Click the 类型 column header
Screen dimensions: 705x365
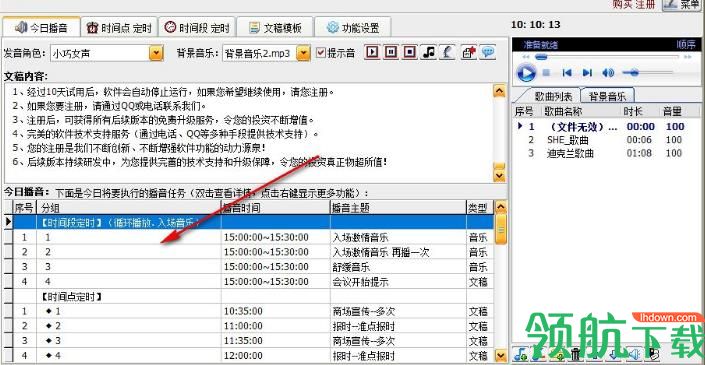pyautogui.click(x=480, y=208)
